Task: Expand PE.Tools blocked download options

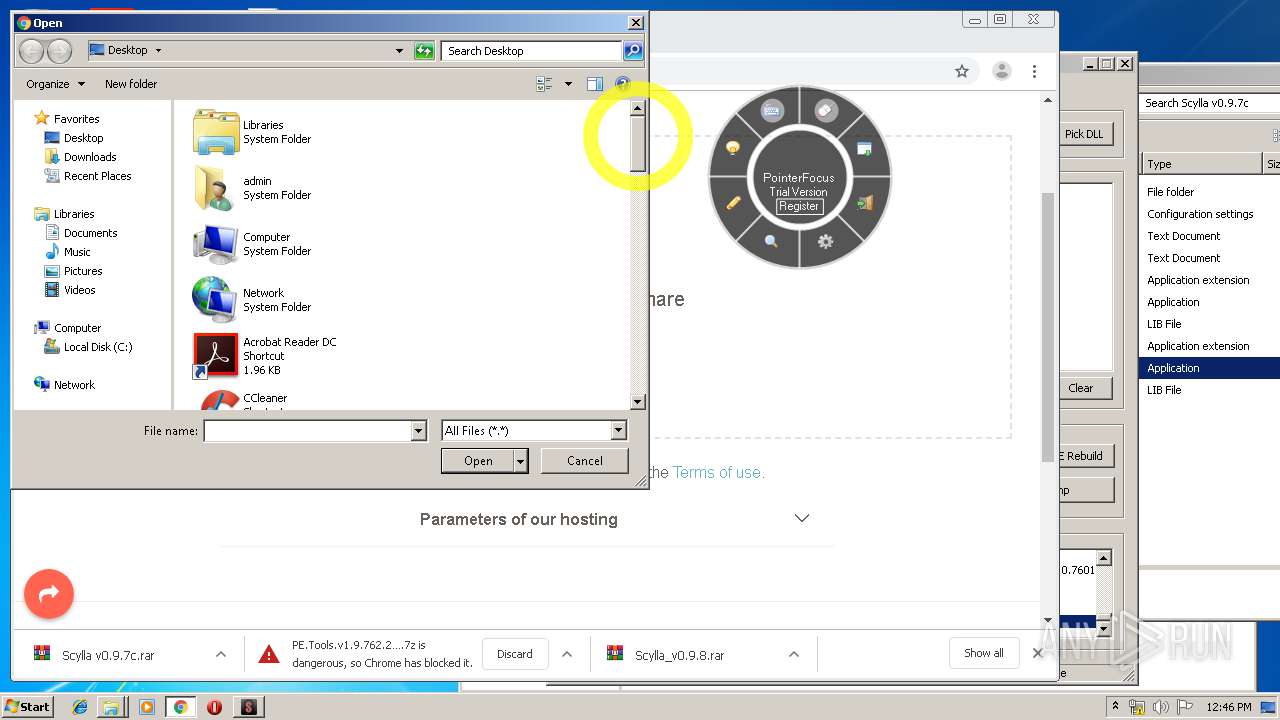Action: (567, 655)
